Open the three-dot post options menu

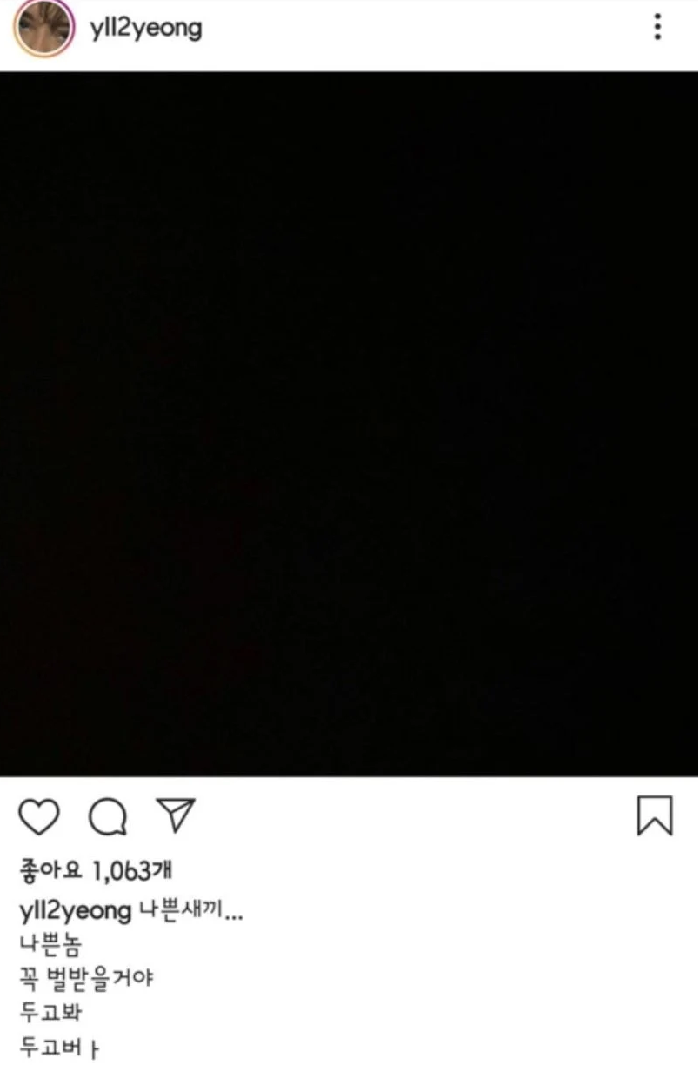[657, 27]
